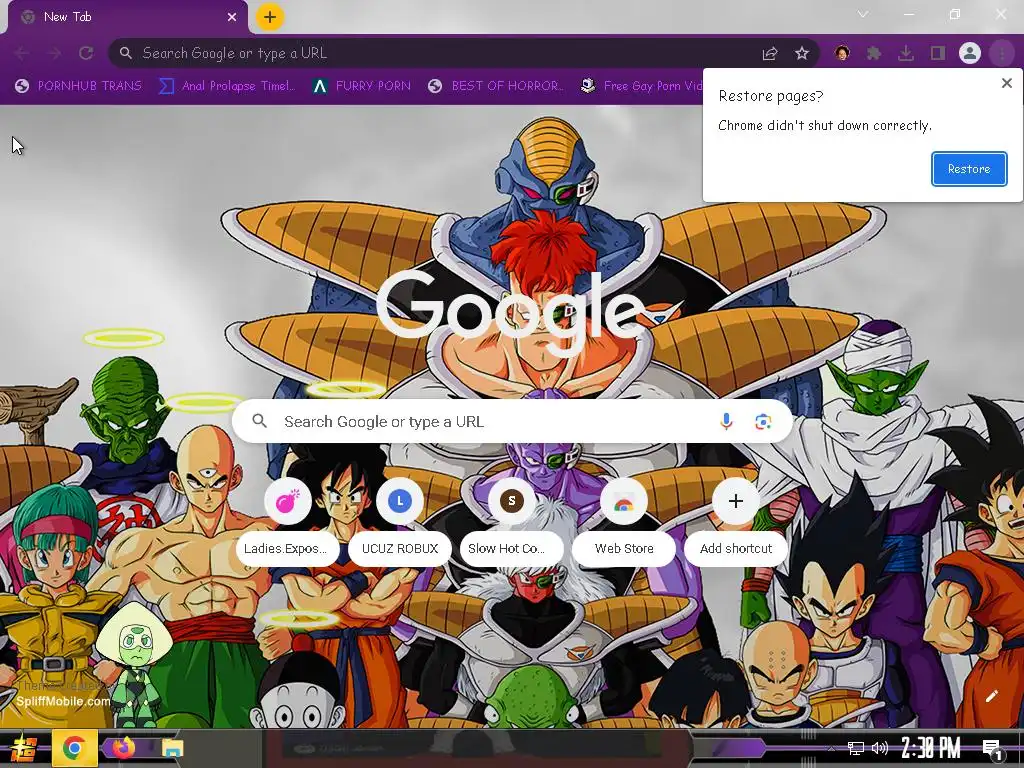Viewport: 1024px width, 768px height.
Task: Click the Restore button
Action: click(x=969, y=169)
